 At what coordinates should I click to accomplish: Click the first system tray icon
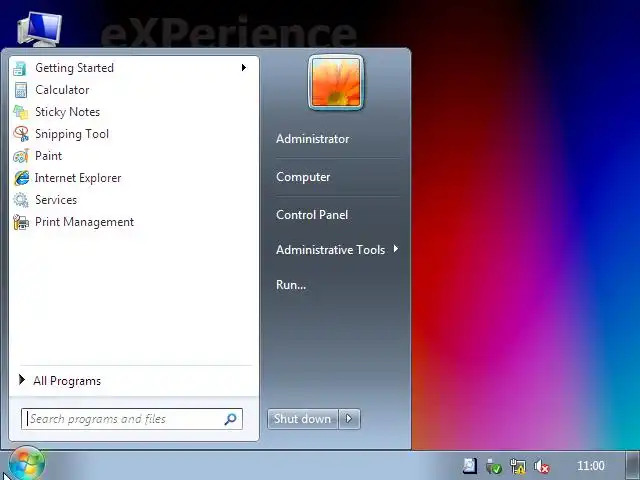pyautogui.click(x=470, y=466)
